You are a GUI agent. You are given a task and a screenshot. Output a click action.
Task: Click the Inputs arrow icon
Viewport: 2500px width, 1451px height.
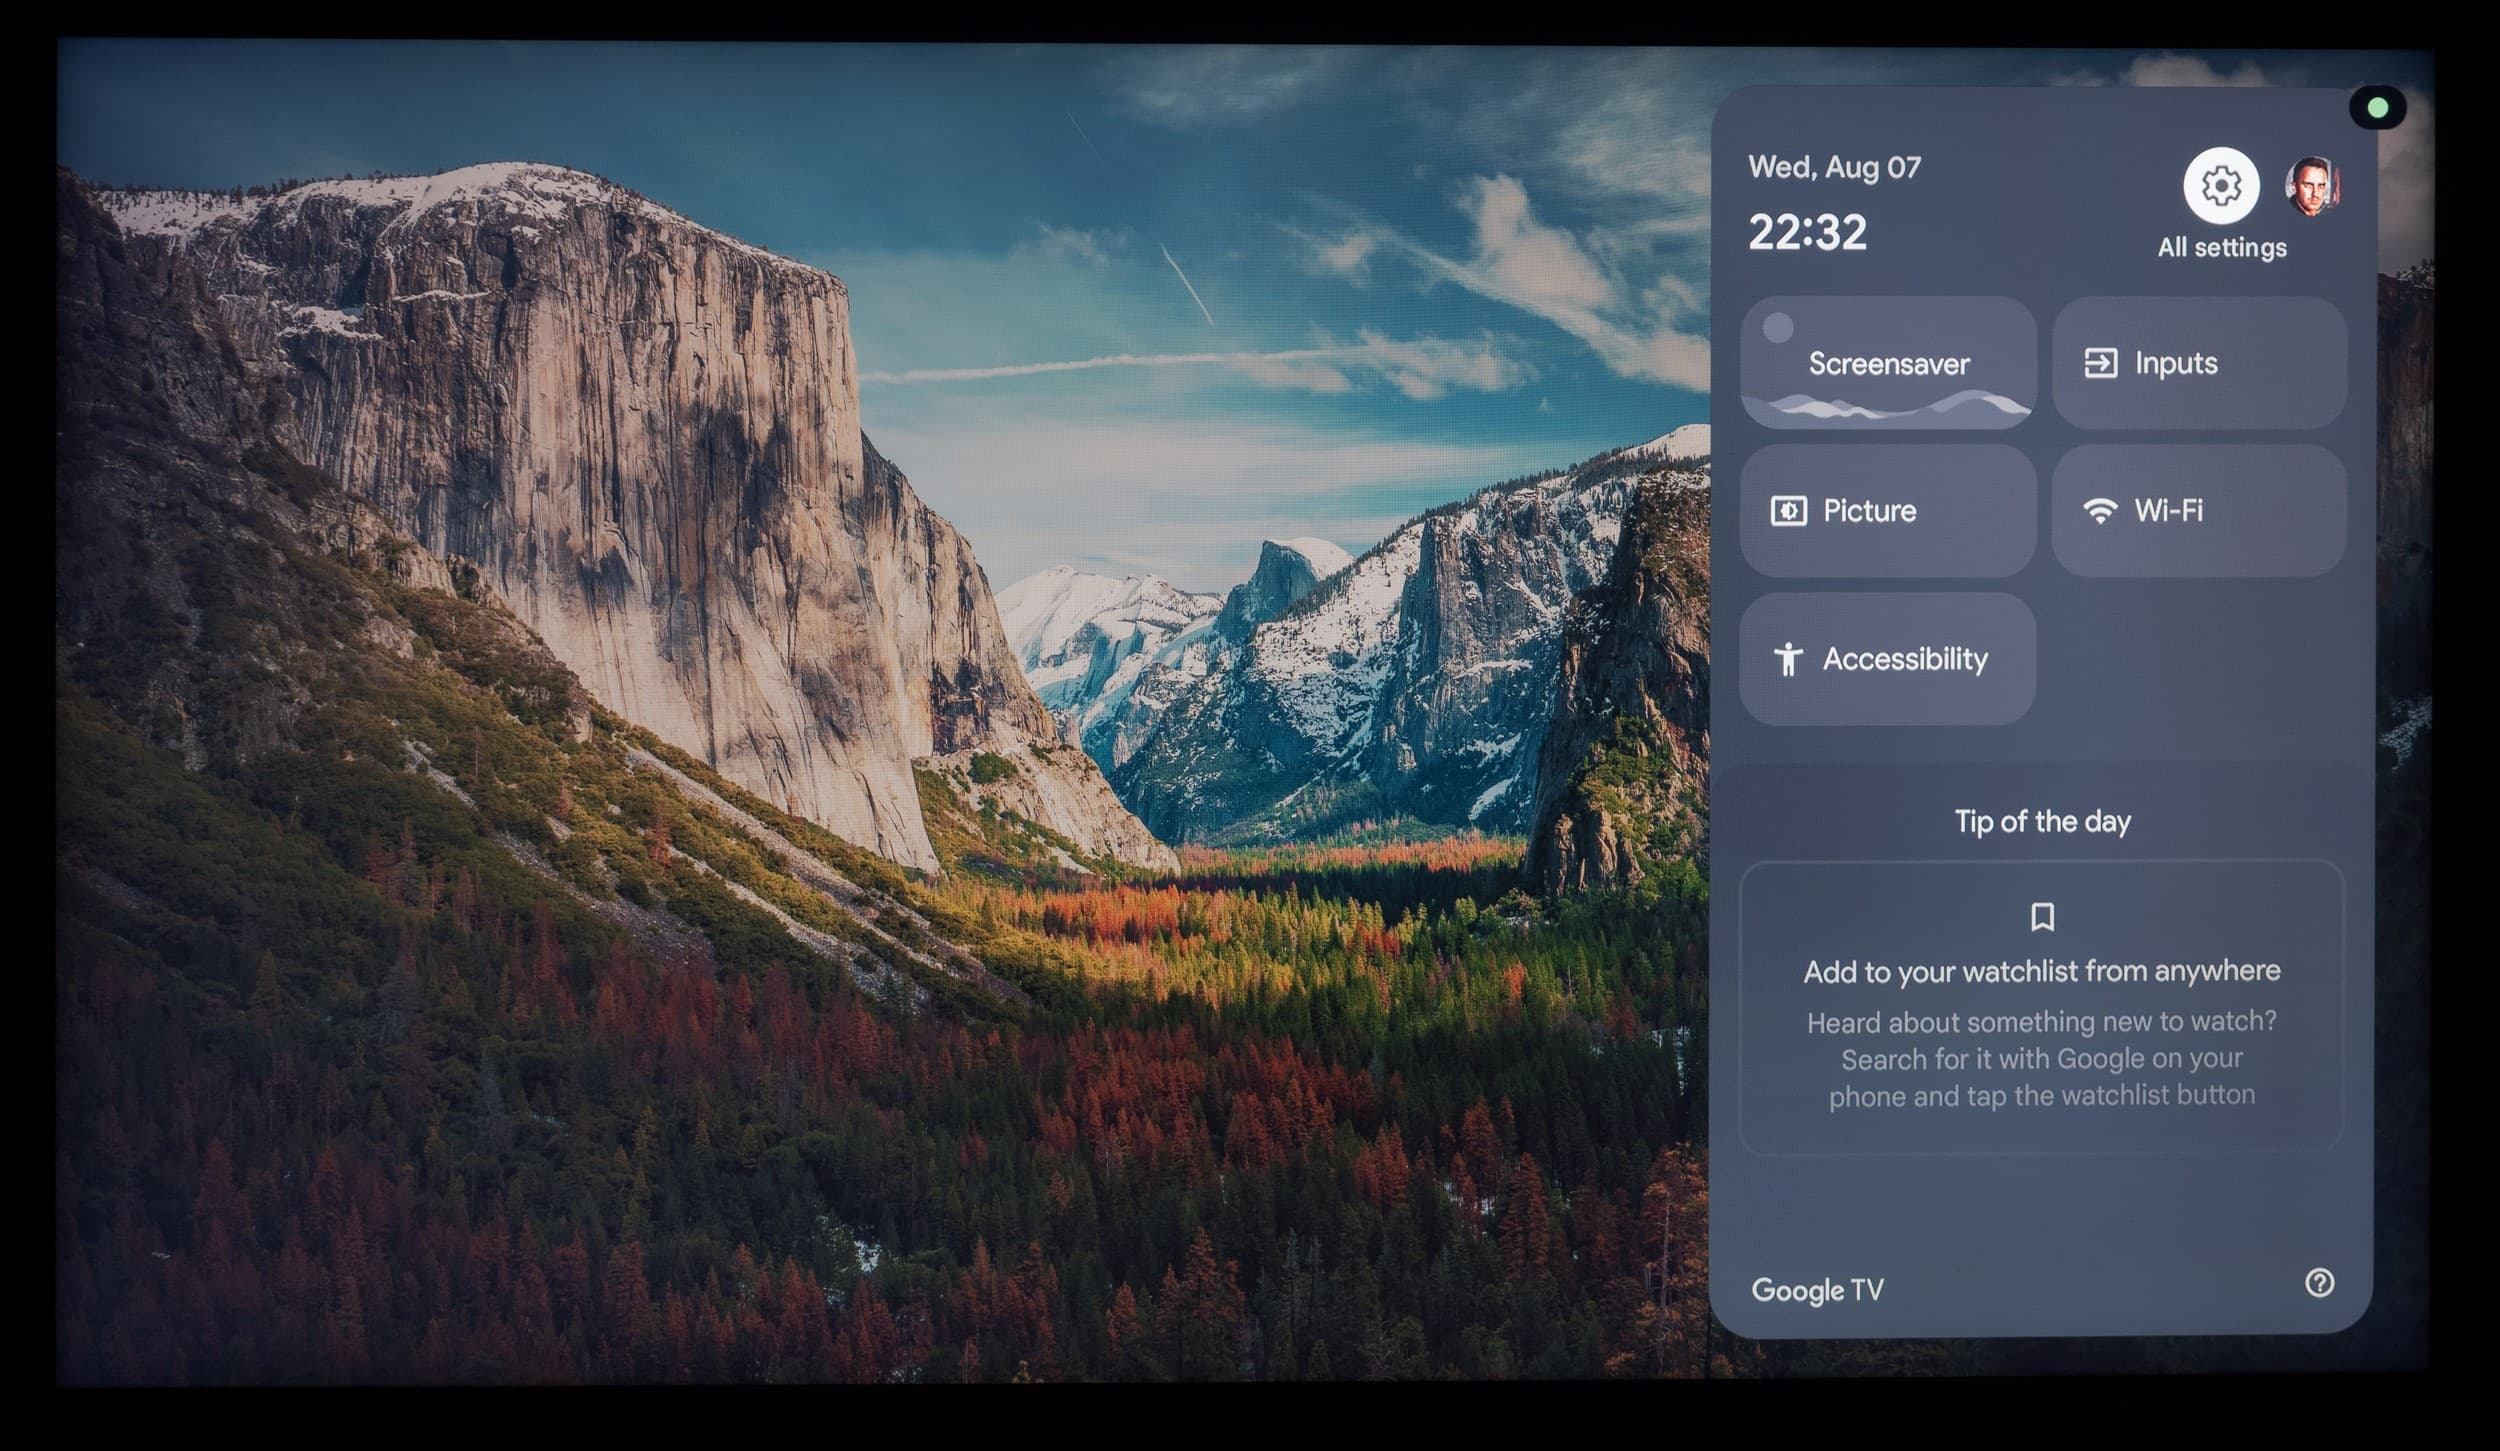click(x=2099, y=363)
